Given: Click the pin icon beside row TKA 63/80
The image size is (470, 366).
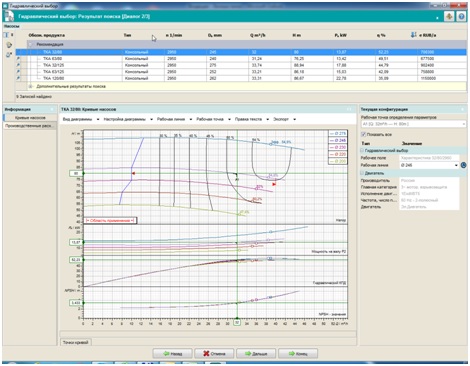Looking at the screenshot, I should tap(18, 59).
